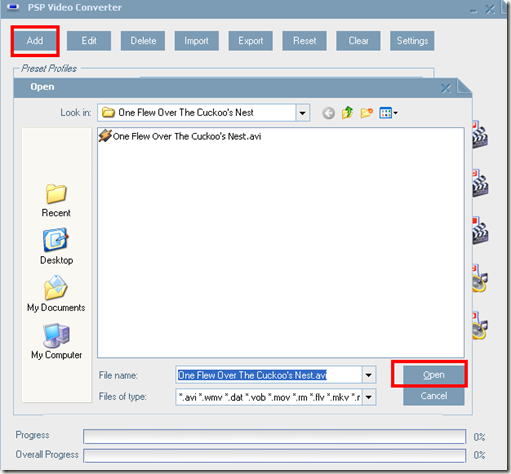The width and height of the screenshot is (511, 474).
Task: Expand the Files of type dropdown
Action: click(x=369, y=397)
